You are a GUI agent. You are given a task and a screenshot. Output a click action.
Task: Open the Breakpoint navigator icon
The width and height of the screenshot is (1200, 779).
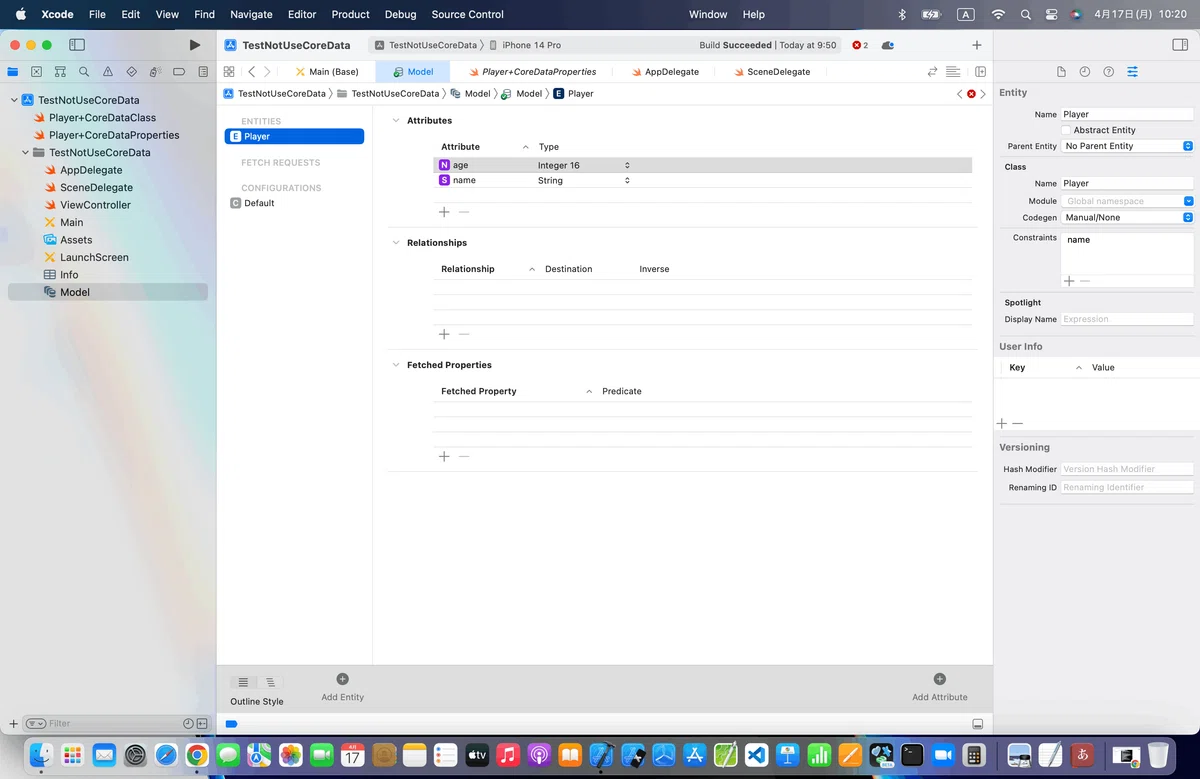[x=179, y=72]
